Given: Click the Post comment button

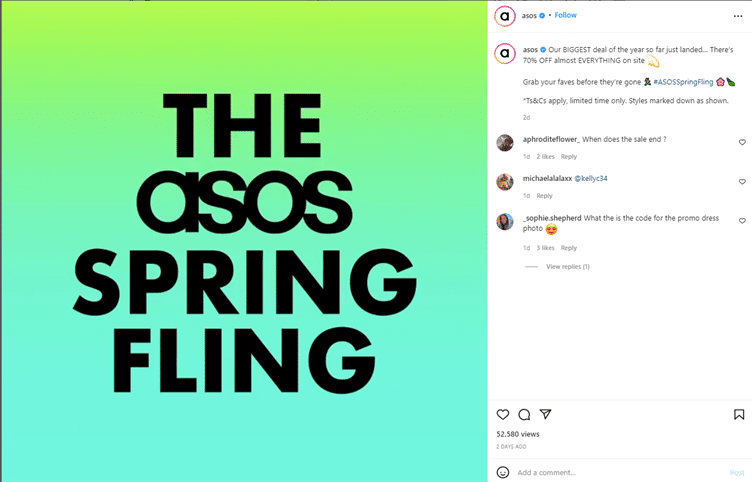Looking at the screenshot, I should pyautogui.click(x=737, y=472).
